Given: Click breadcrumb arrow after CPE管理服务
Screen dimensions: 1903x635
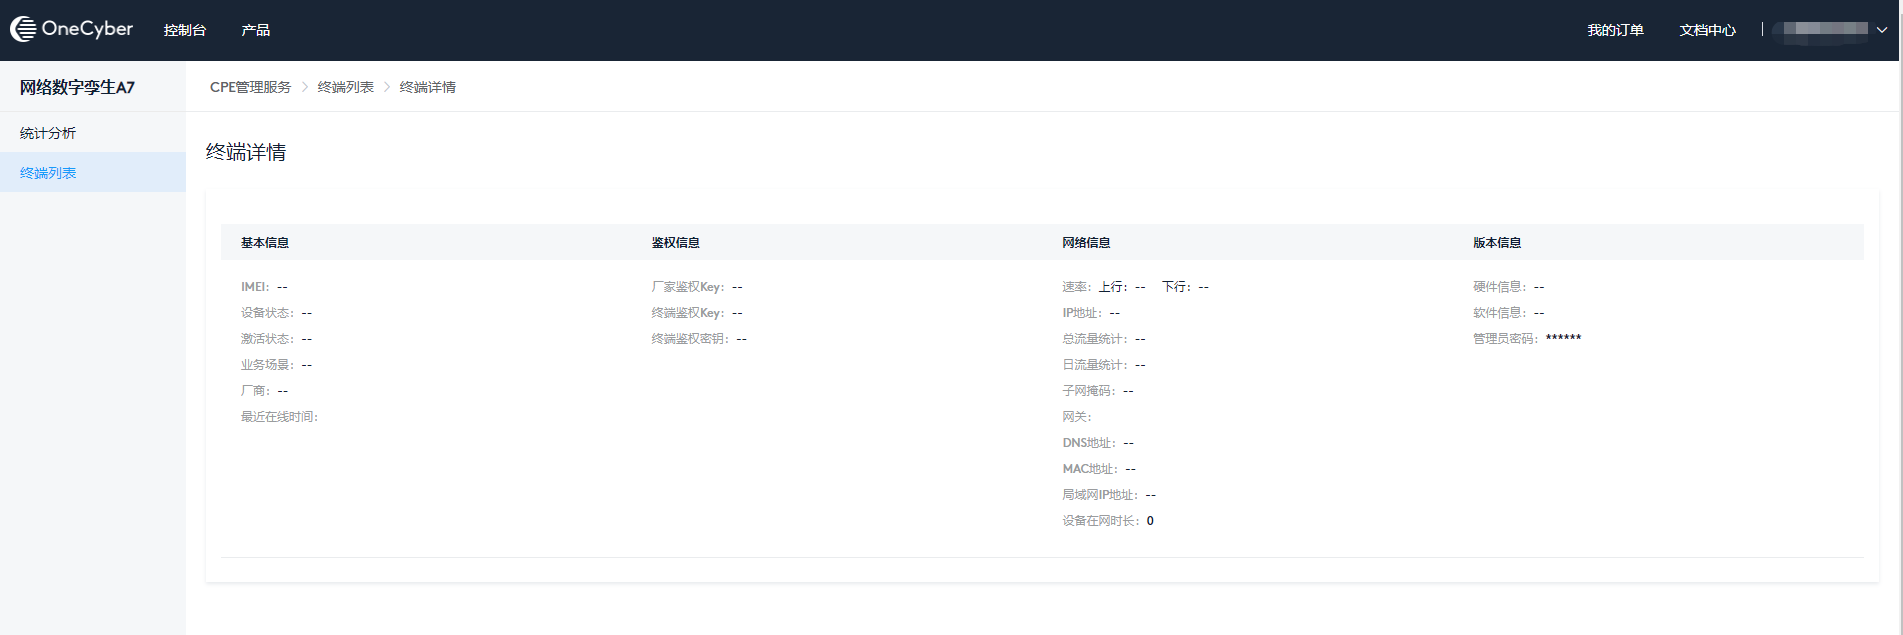Looking at the screenshot, I should tap(305, 87).
